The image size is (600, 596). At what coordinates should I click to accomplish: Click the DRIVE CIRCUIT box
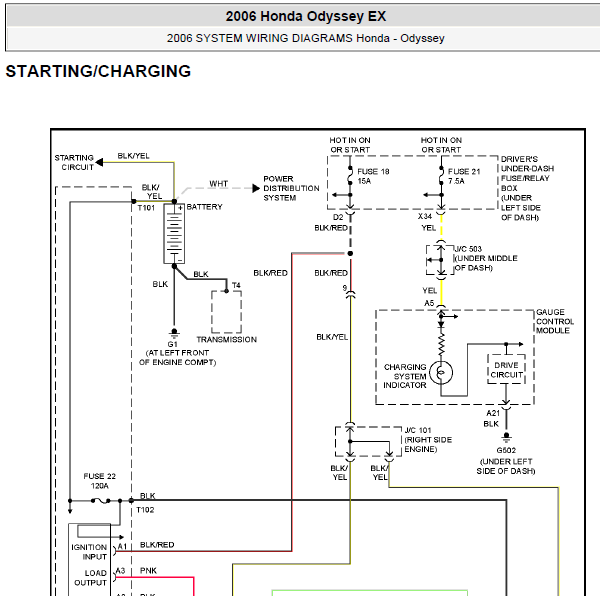[506, 370]
